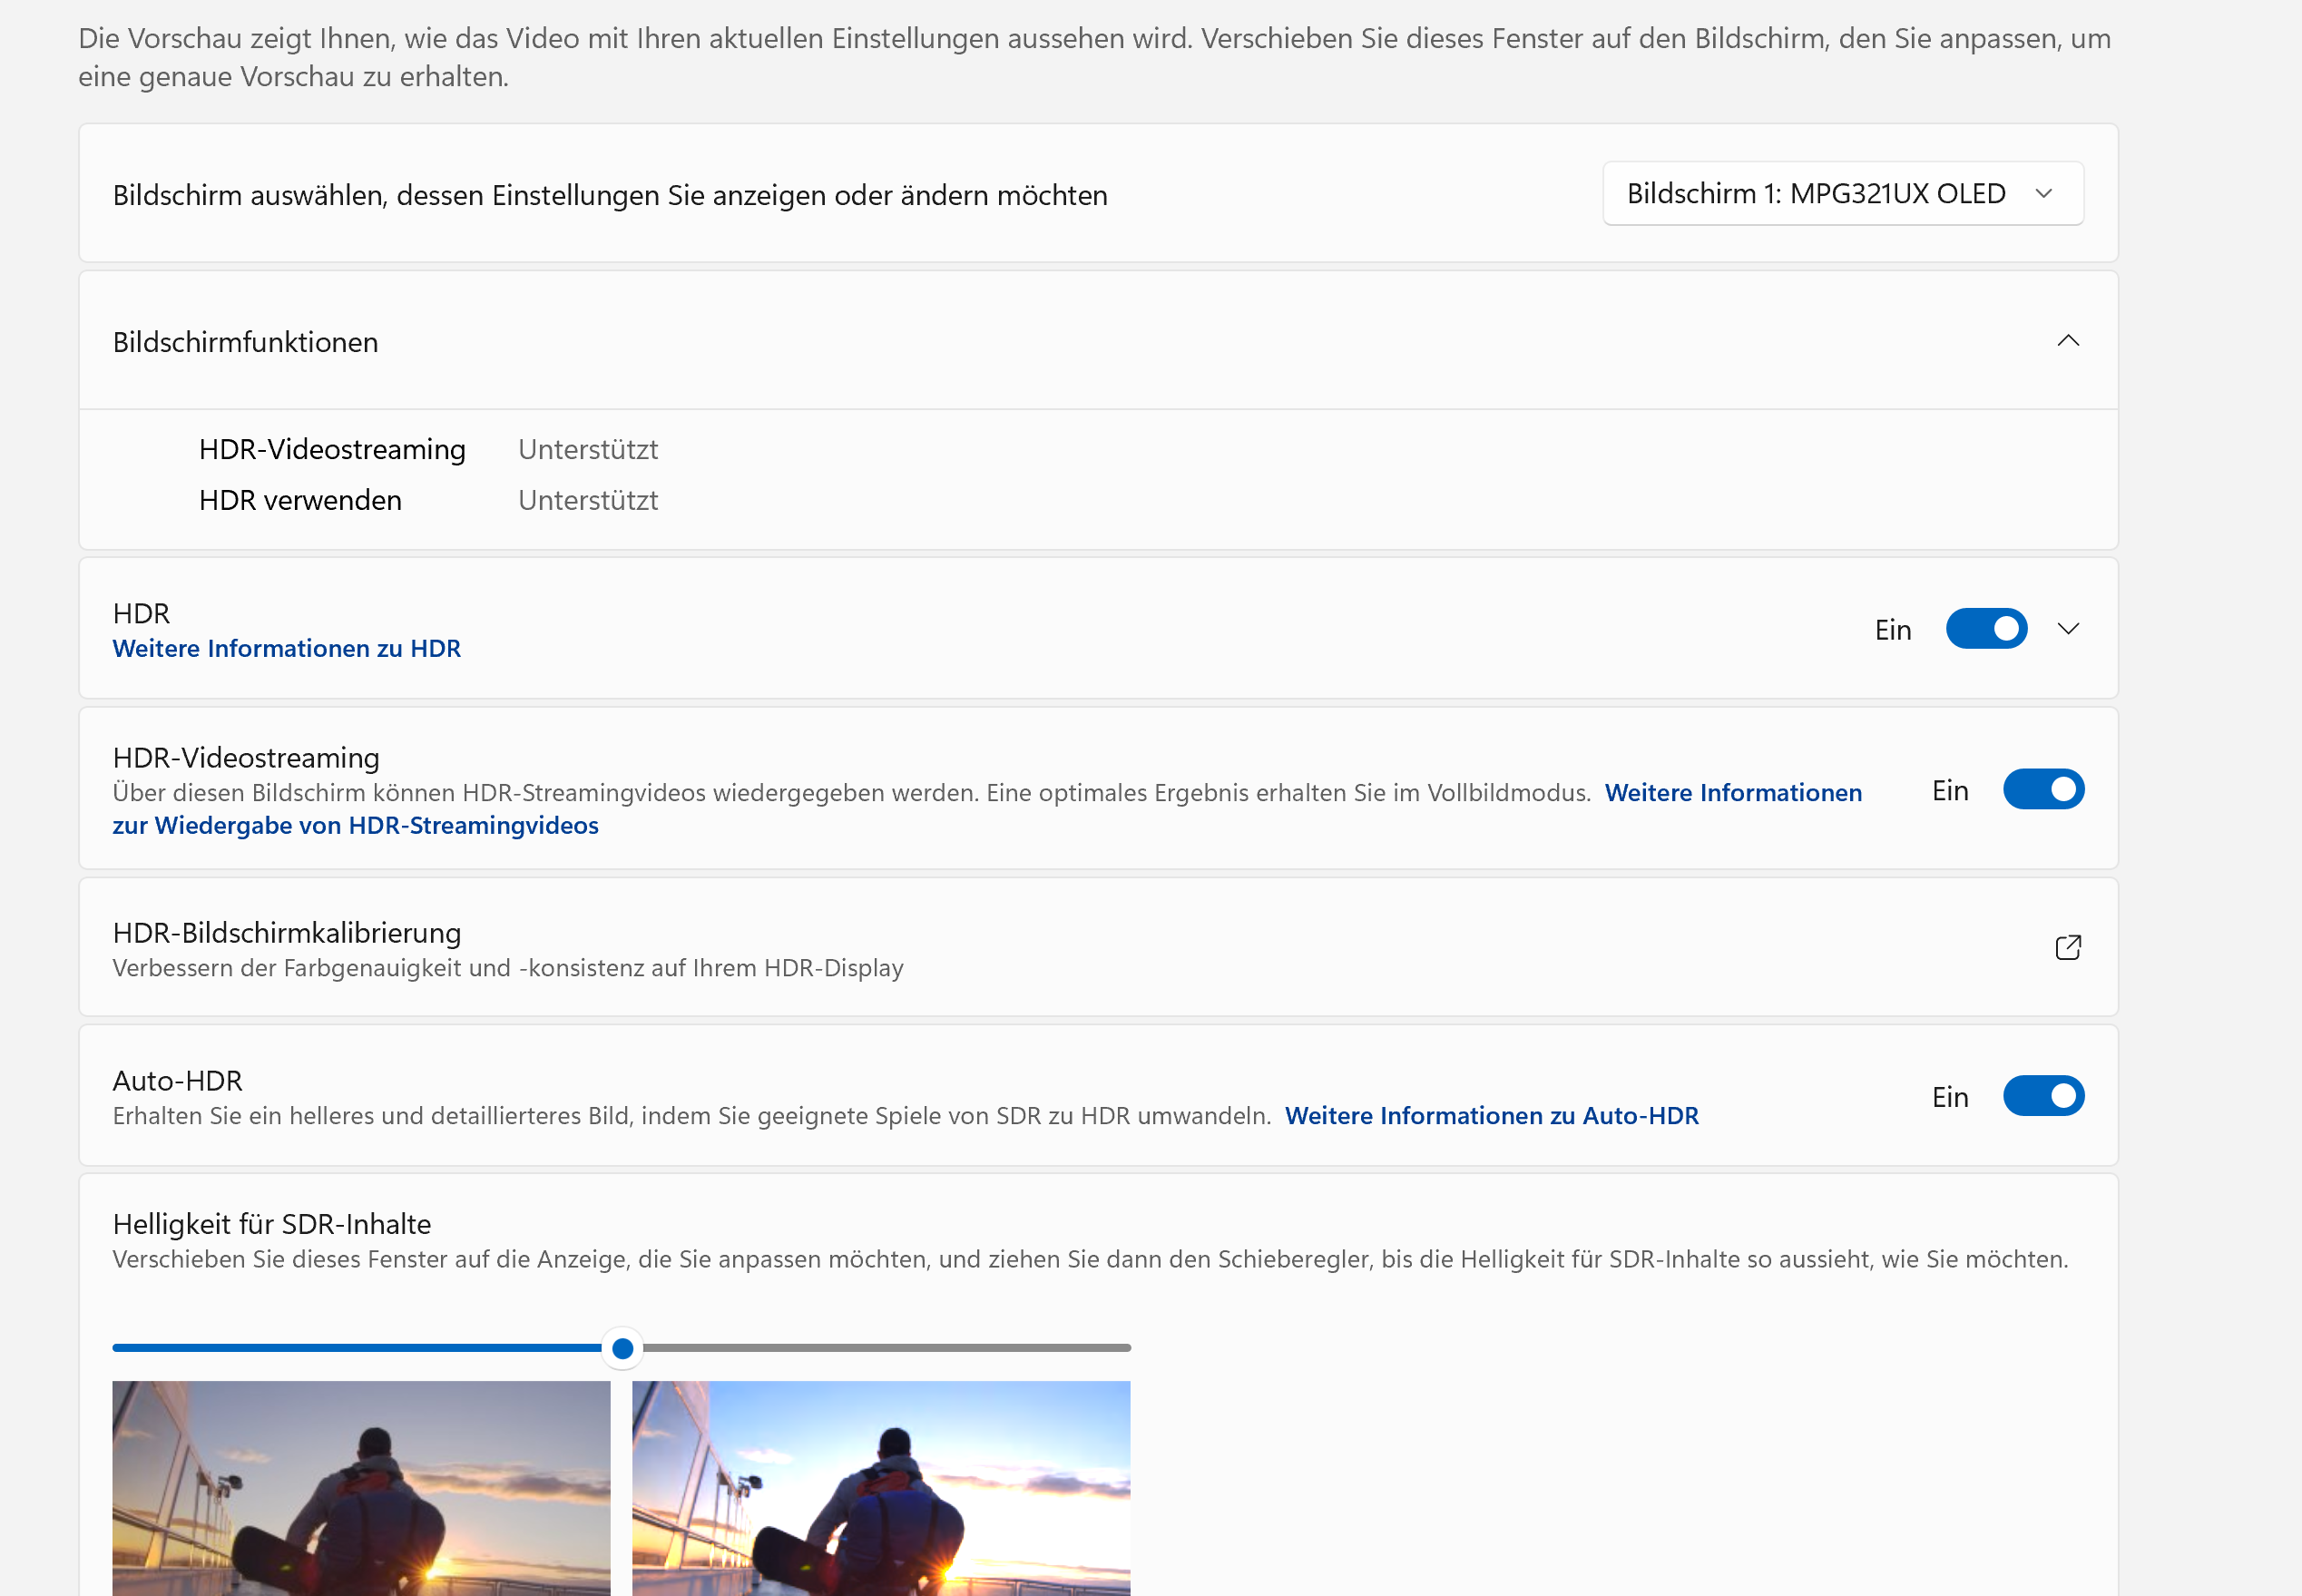This screenshot has width=2302, height=1596.
Task: Click the Helligkeit für SDR-Inhalte heading
Action: click(x=271, y=1224)
